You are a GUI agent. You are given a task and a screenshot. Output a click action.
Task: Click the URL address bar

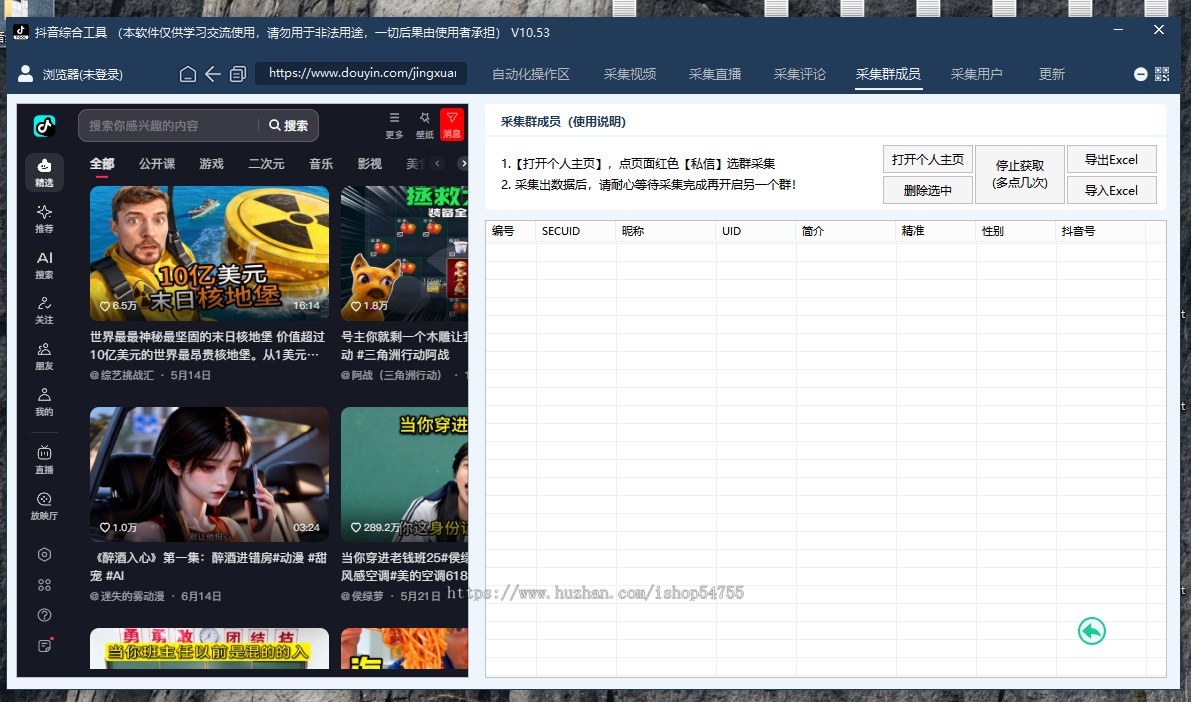pos(362,73)
